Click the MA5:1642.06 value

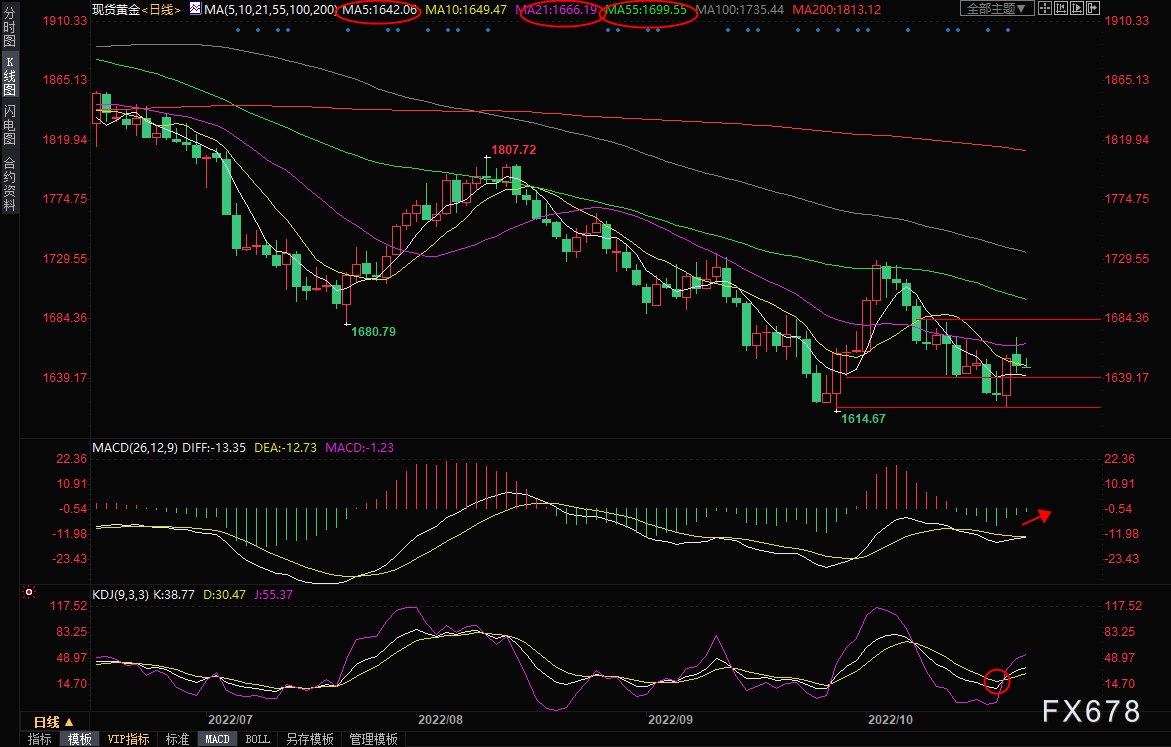(x=380, y=10)
